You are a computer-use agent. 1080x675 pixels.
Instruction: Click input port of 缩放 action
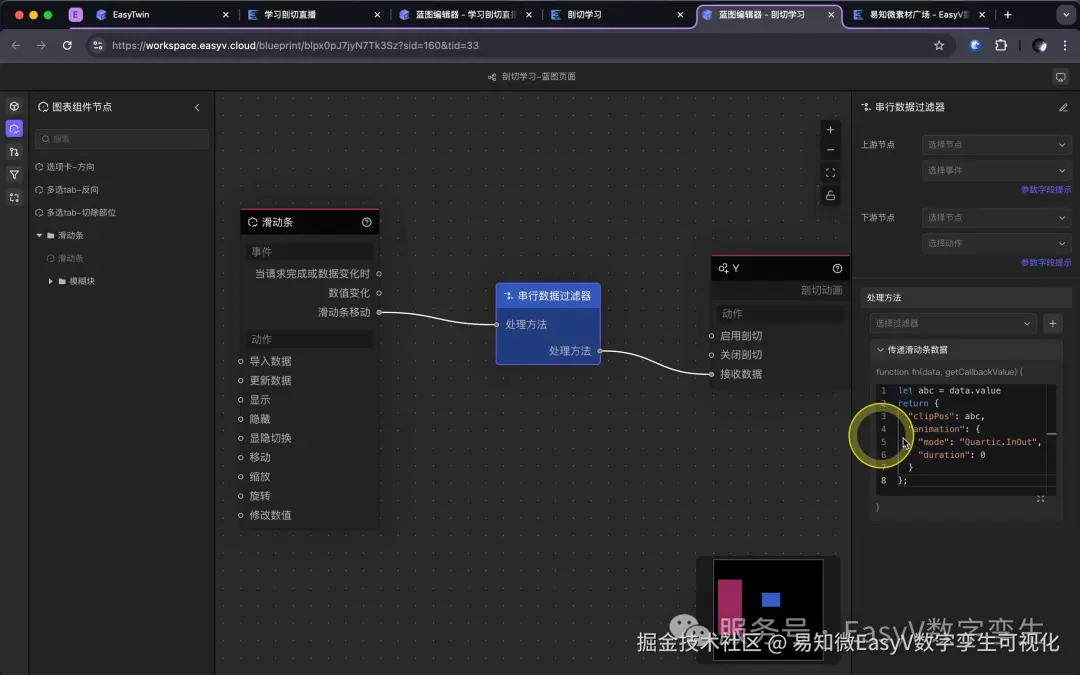240,477
